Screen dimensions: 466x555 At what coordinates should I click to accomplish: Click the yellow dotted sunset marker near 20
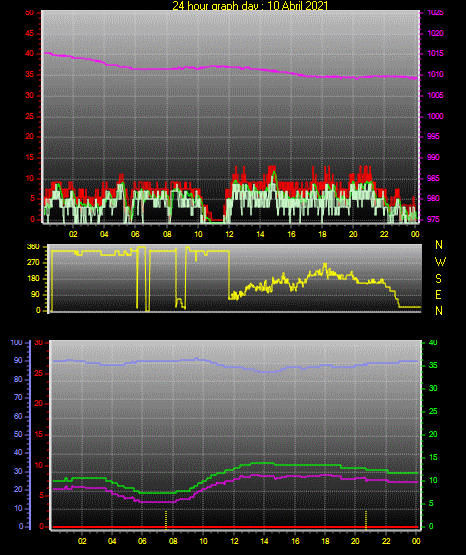tap(366, 519)
